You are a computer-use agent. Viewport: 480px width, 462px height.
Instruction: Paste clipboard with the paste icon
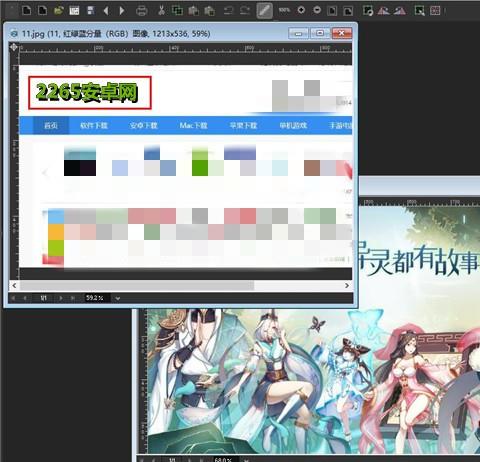click(193, 11)
